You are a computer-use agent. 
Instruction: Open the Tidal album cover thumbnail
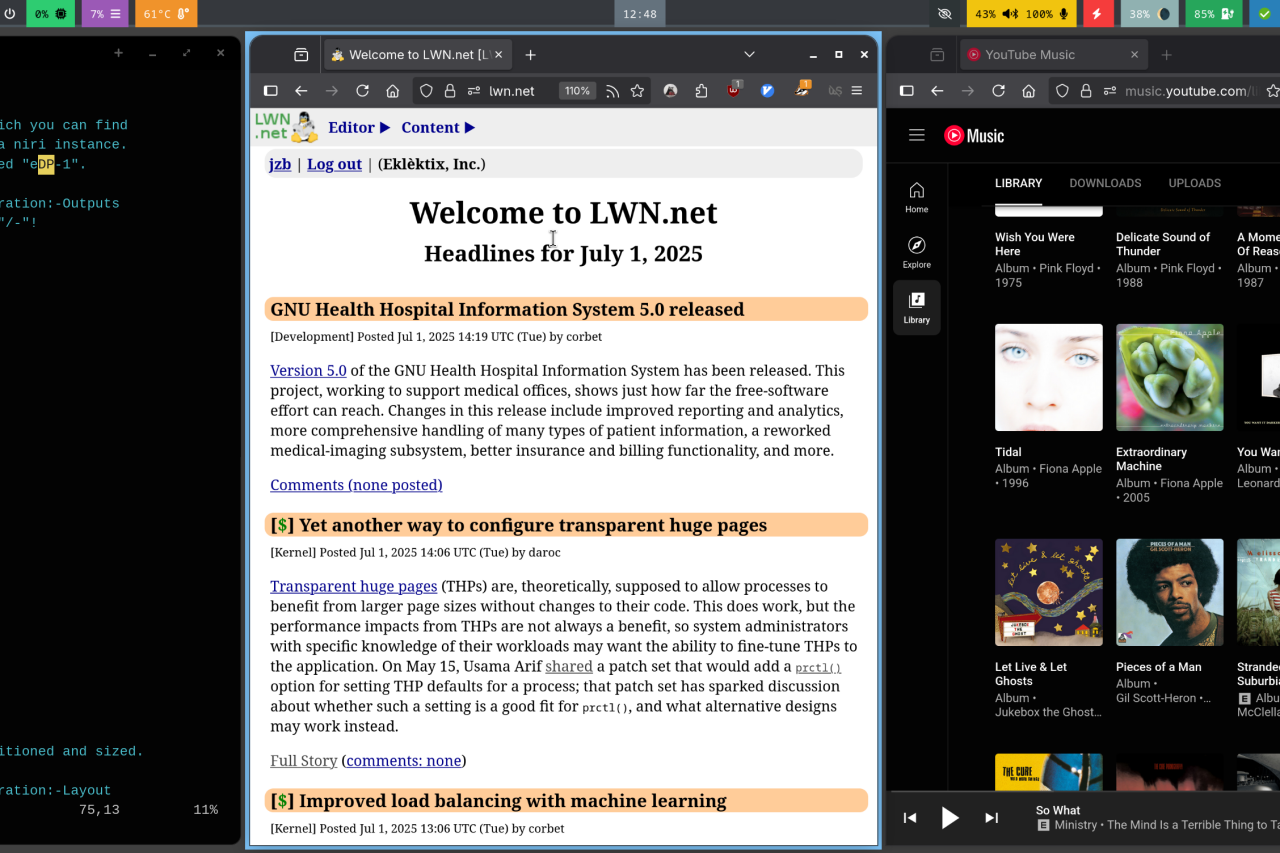click(1048, 377)
